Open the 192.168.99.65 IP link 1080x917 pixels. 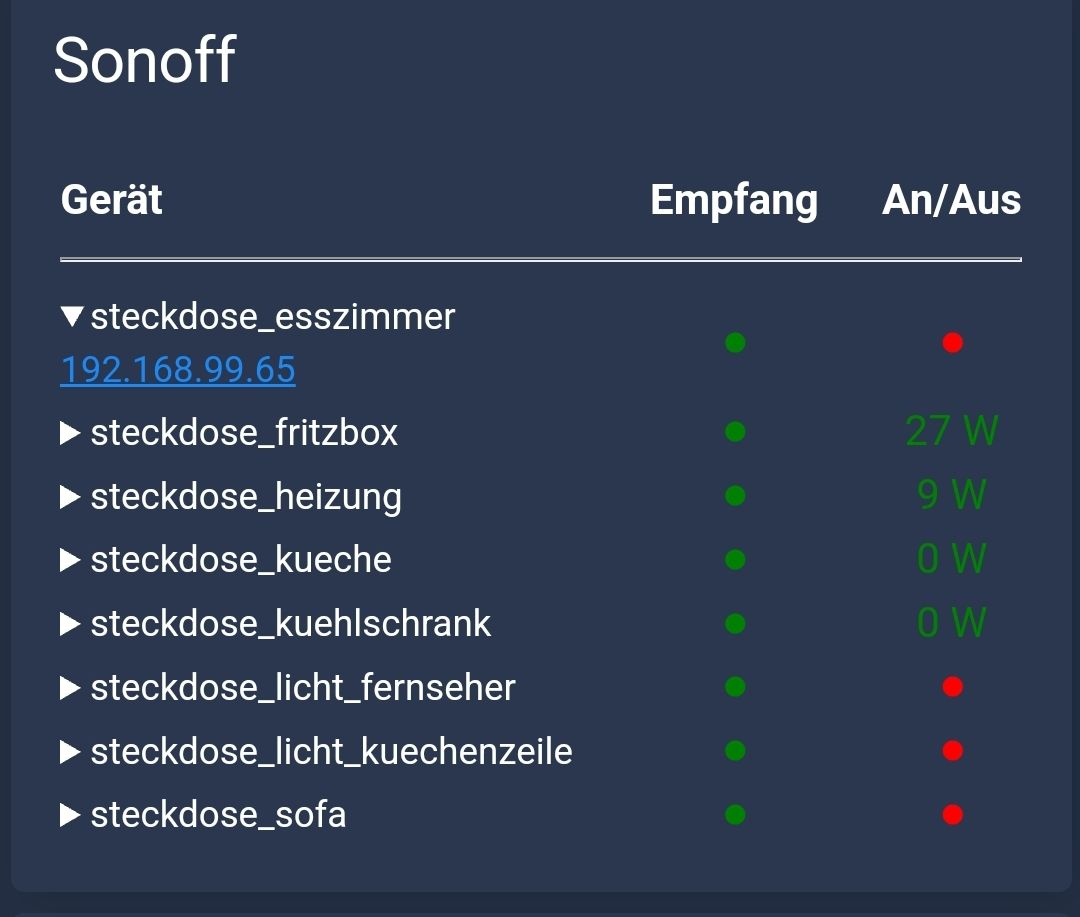coord(178,370)
